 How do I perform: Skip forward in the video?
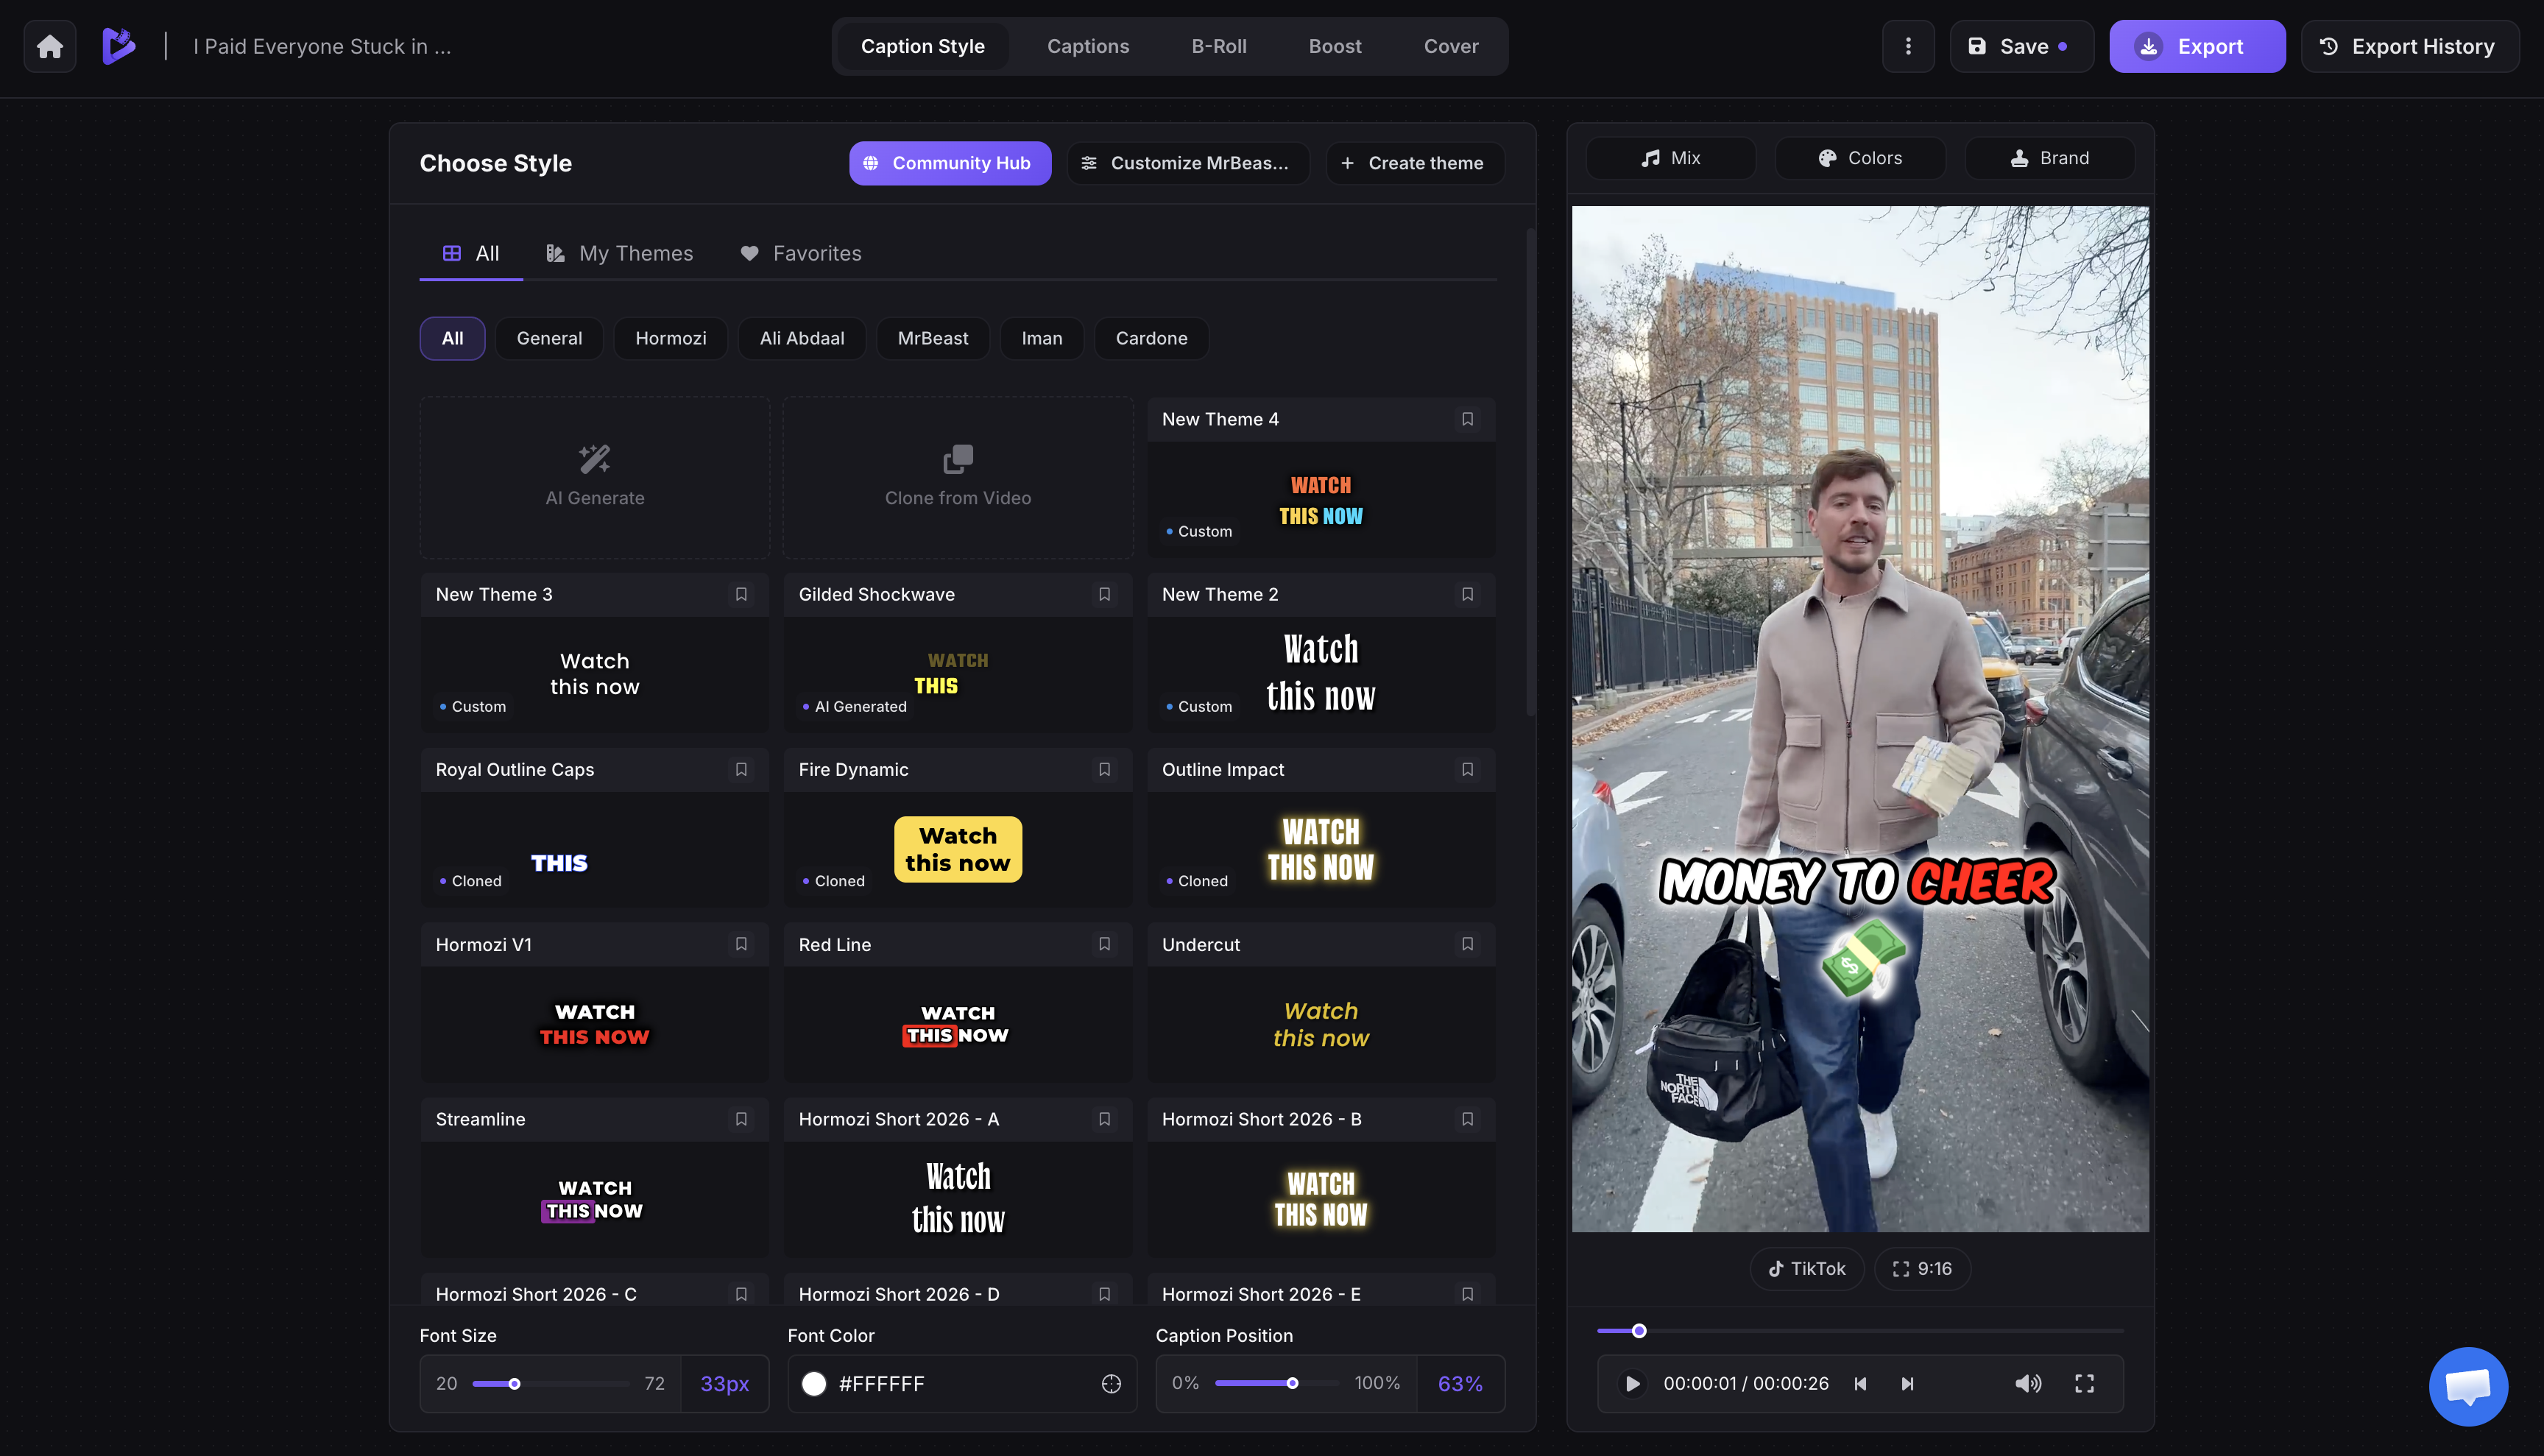(x=1907, y=1383)
